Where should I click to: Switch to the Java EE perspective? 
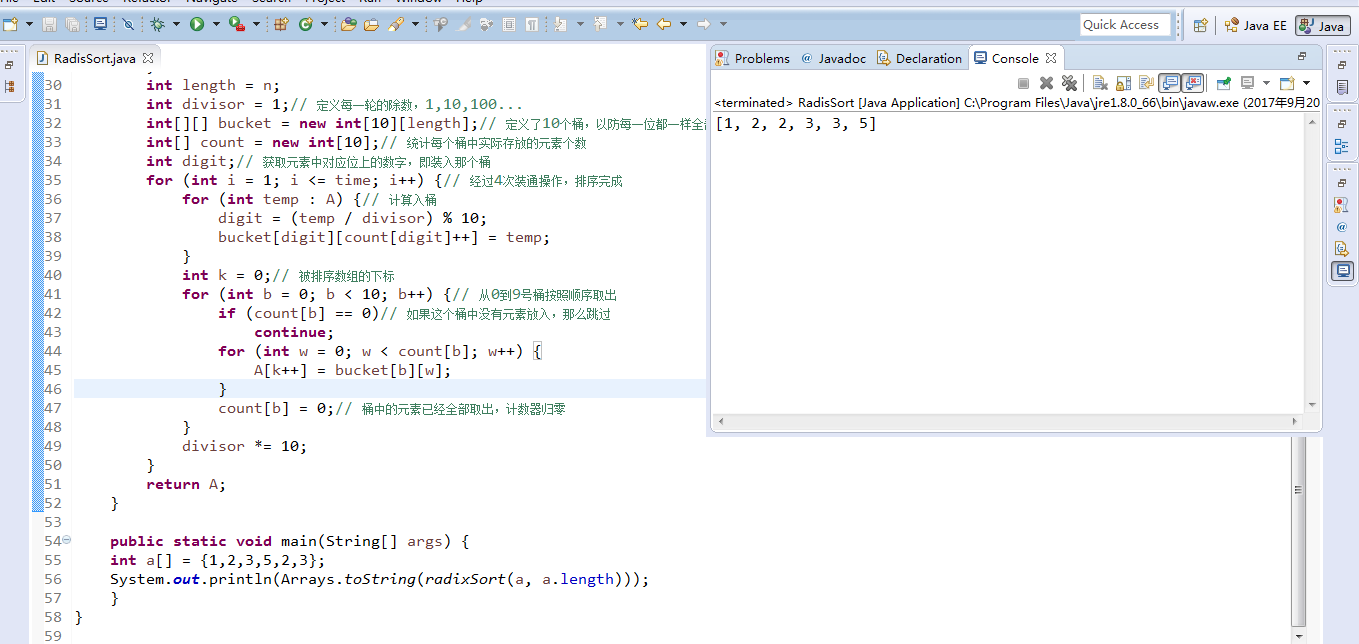[1256, 25]
